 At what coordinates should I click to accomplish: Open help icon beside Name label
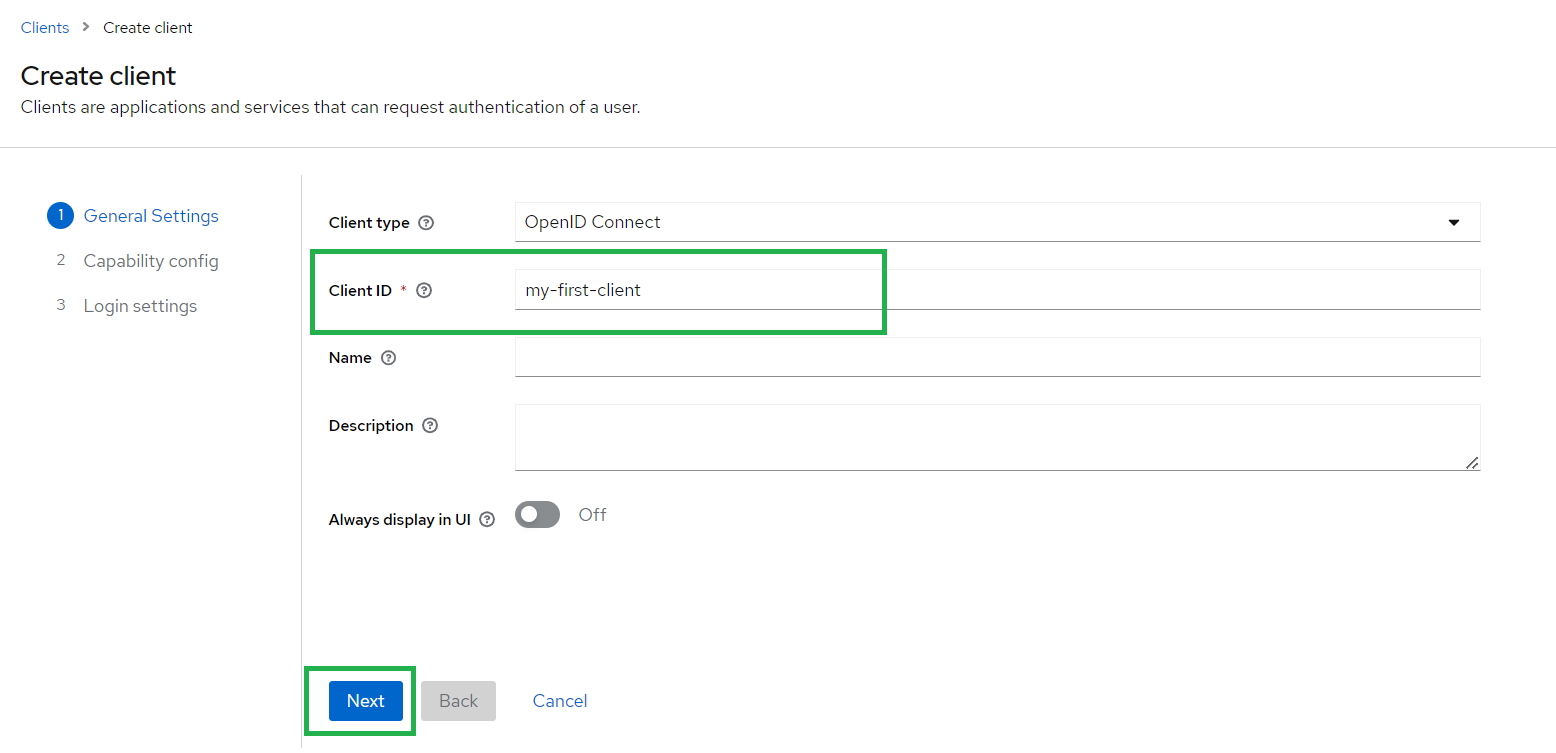pos(389,358)
